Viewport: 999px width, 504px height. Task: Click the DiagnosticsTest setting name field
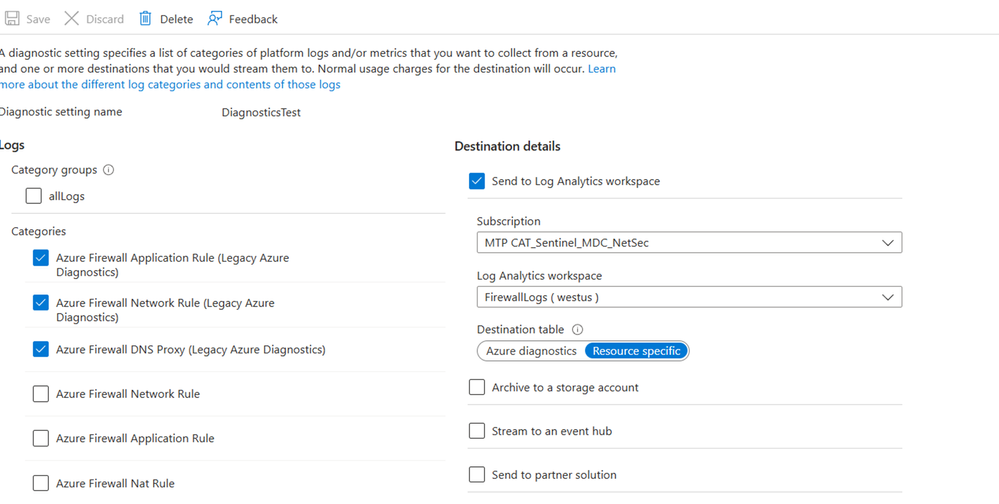(261, 113)
